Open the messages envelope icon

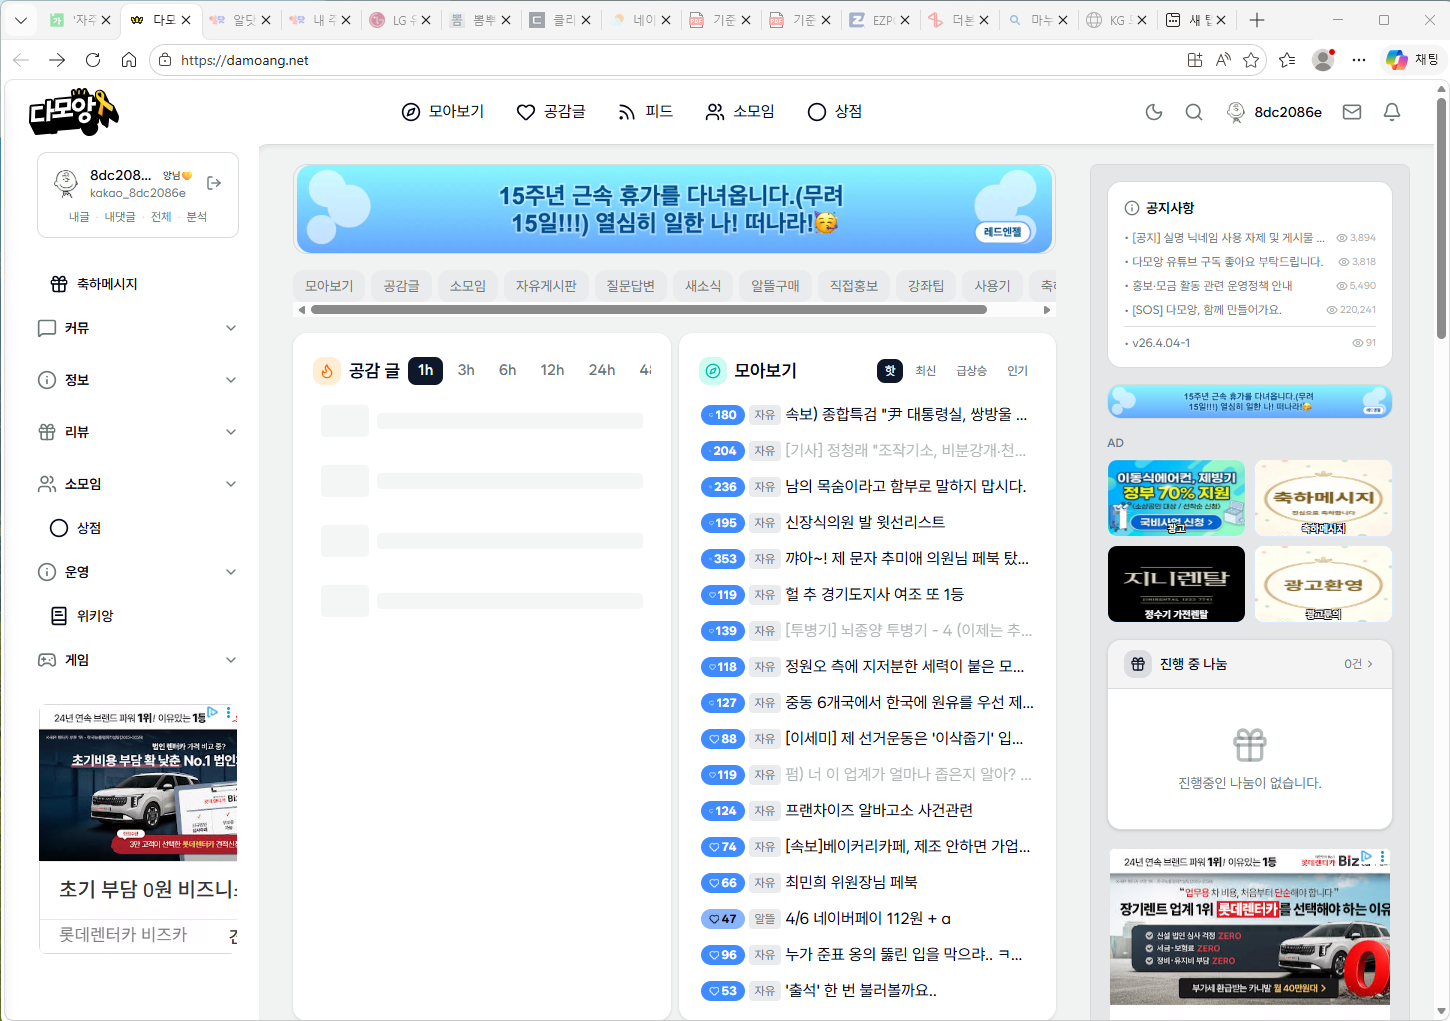1352,112
